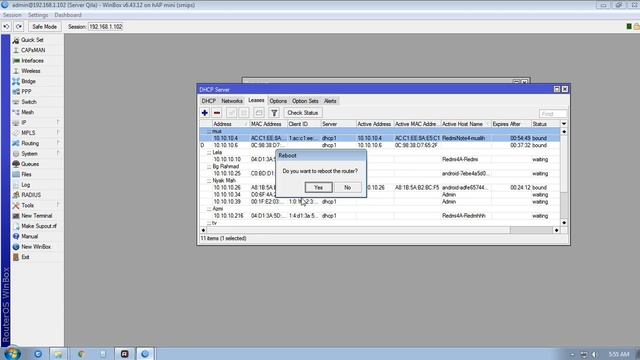Open Interfaces in sidebar

pyautogui.click(x=32, y=60)
